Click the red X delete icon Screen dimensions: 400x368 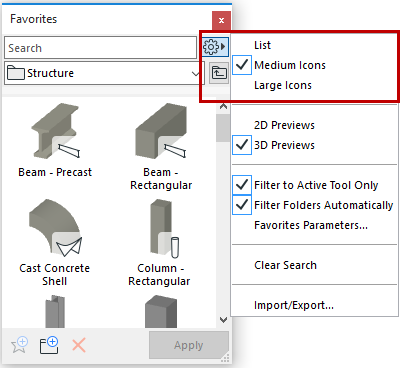coord(79,345)
